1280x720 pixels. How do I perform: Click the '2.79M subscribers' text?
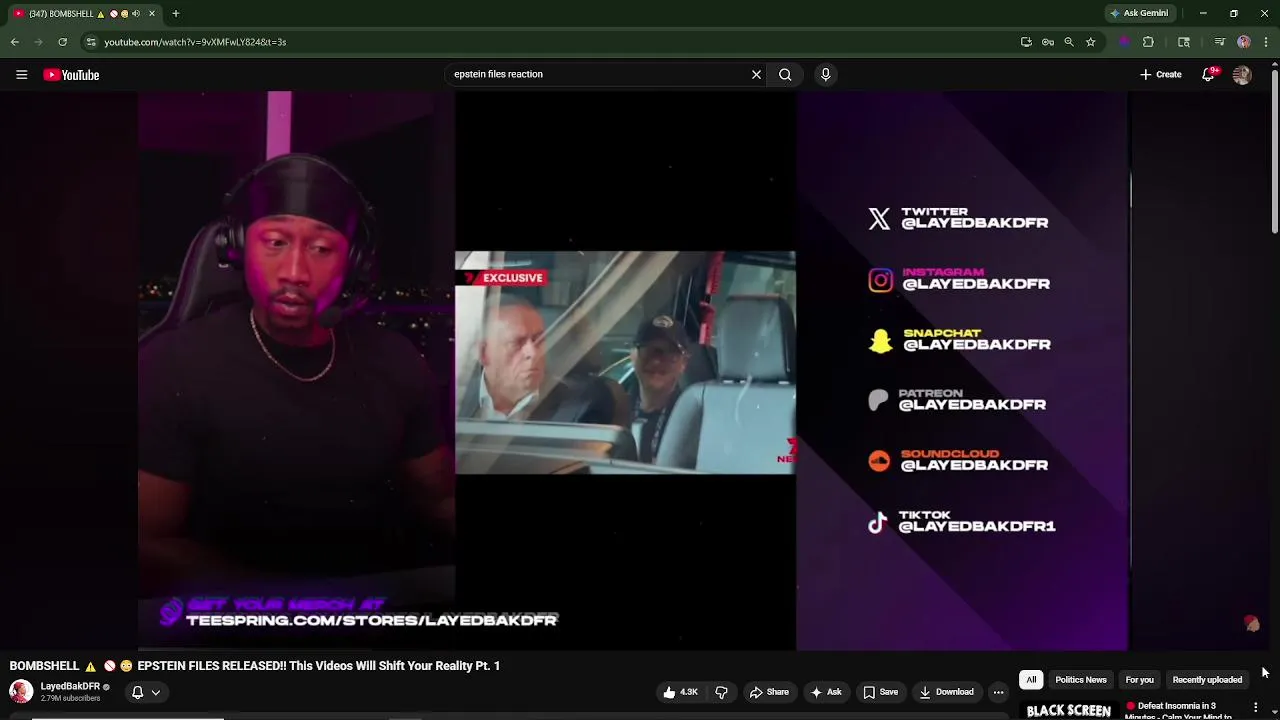point(70,698)
